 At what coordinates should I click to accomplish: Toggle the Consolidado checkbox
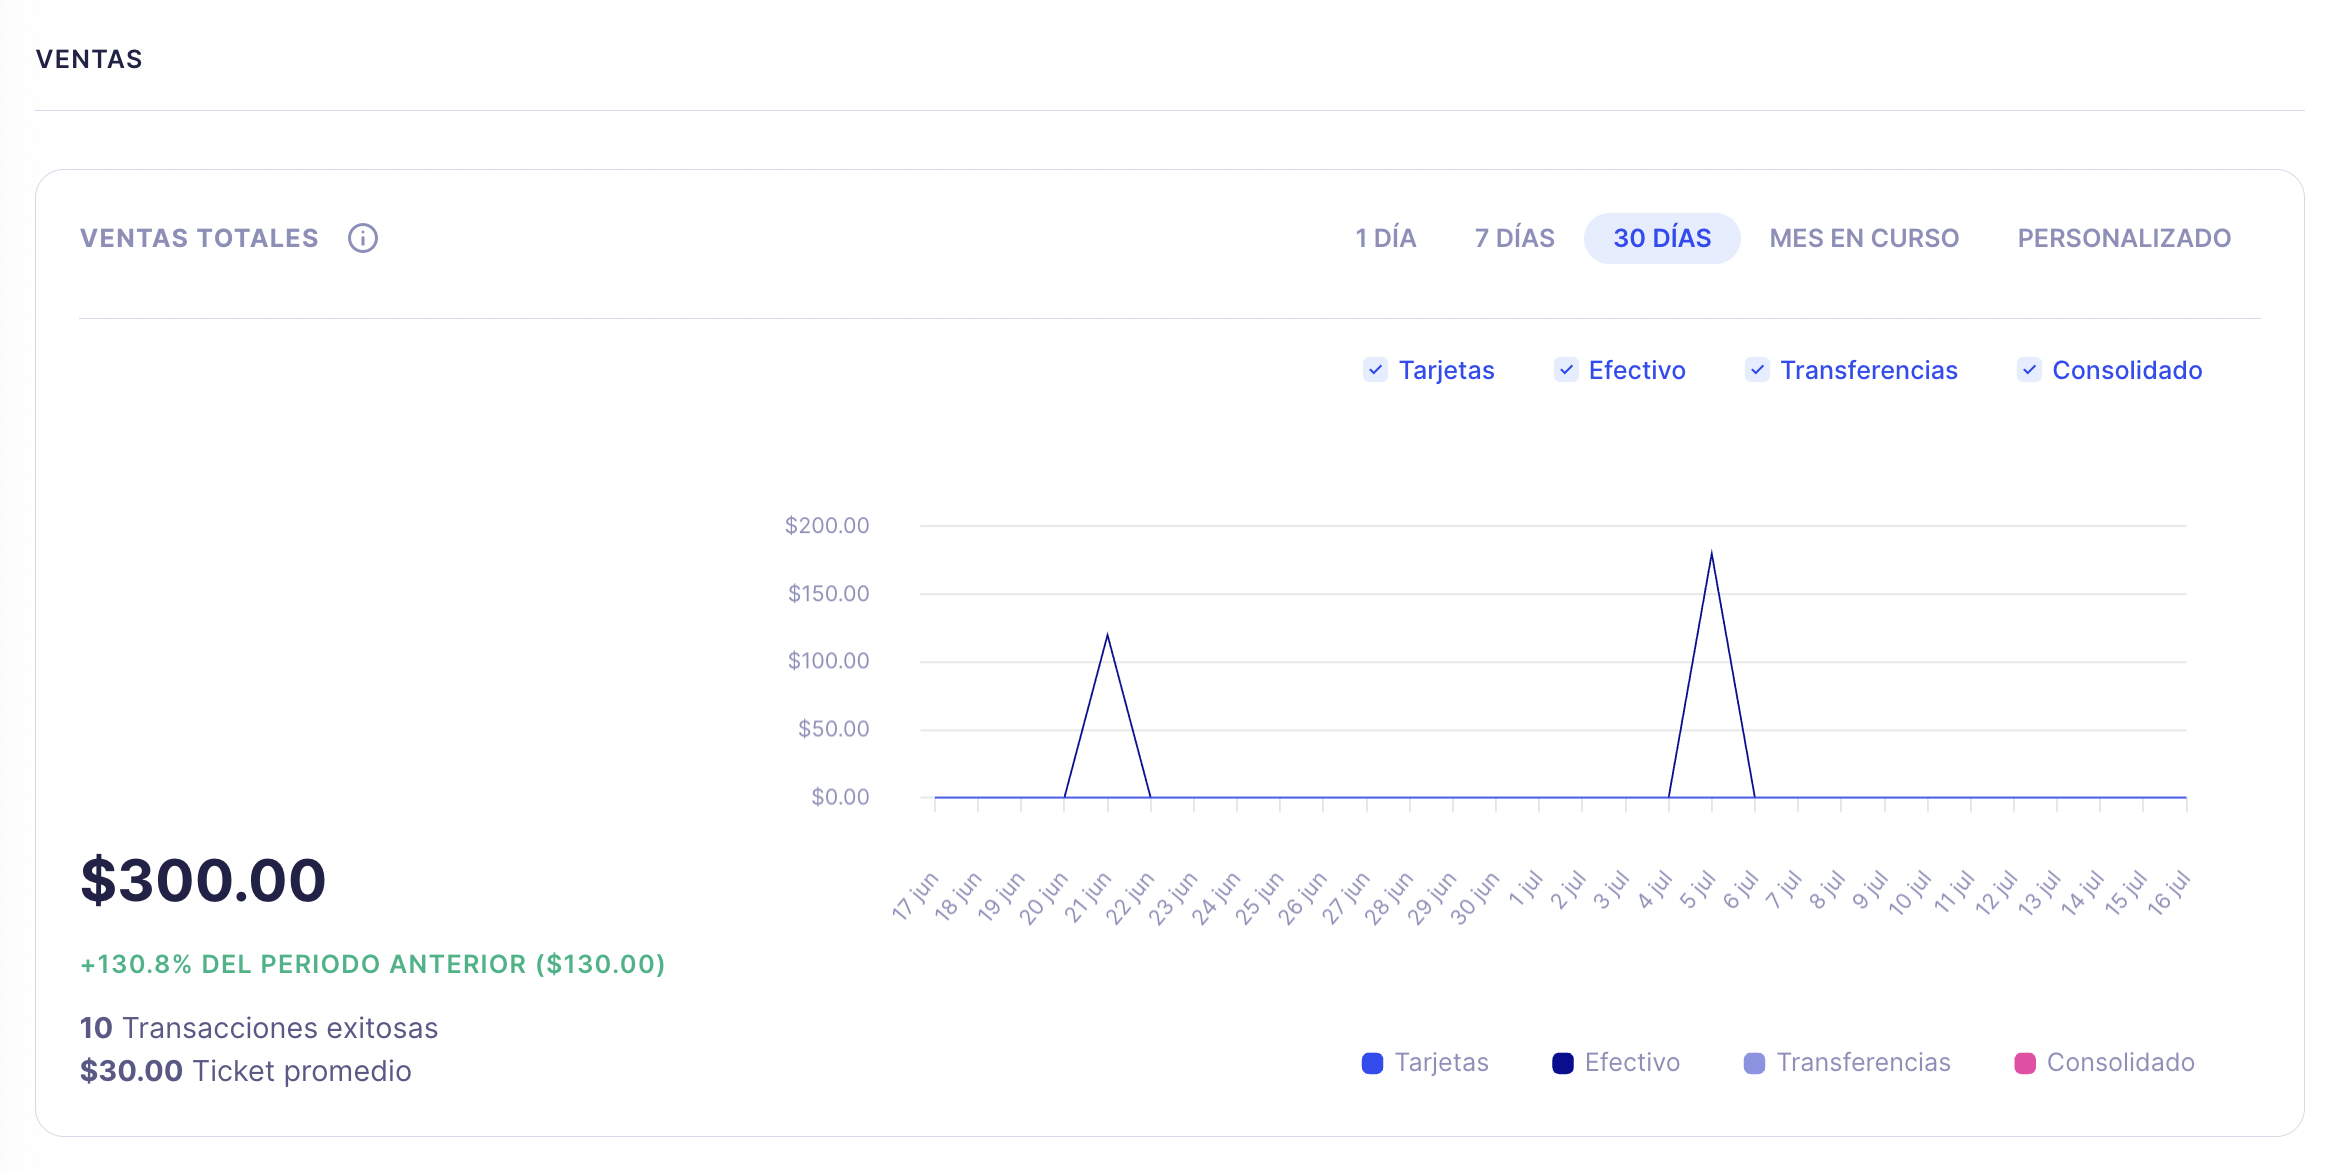point(2029,370)
